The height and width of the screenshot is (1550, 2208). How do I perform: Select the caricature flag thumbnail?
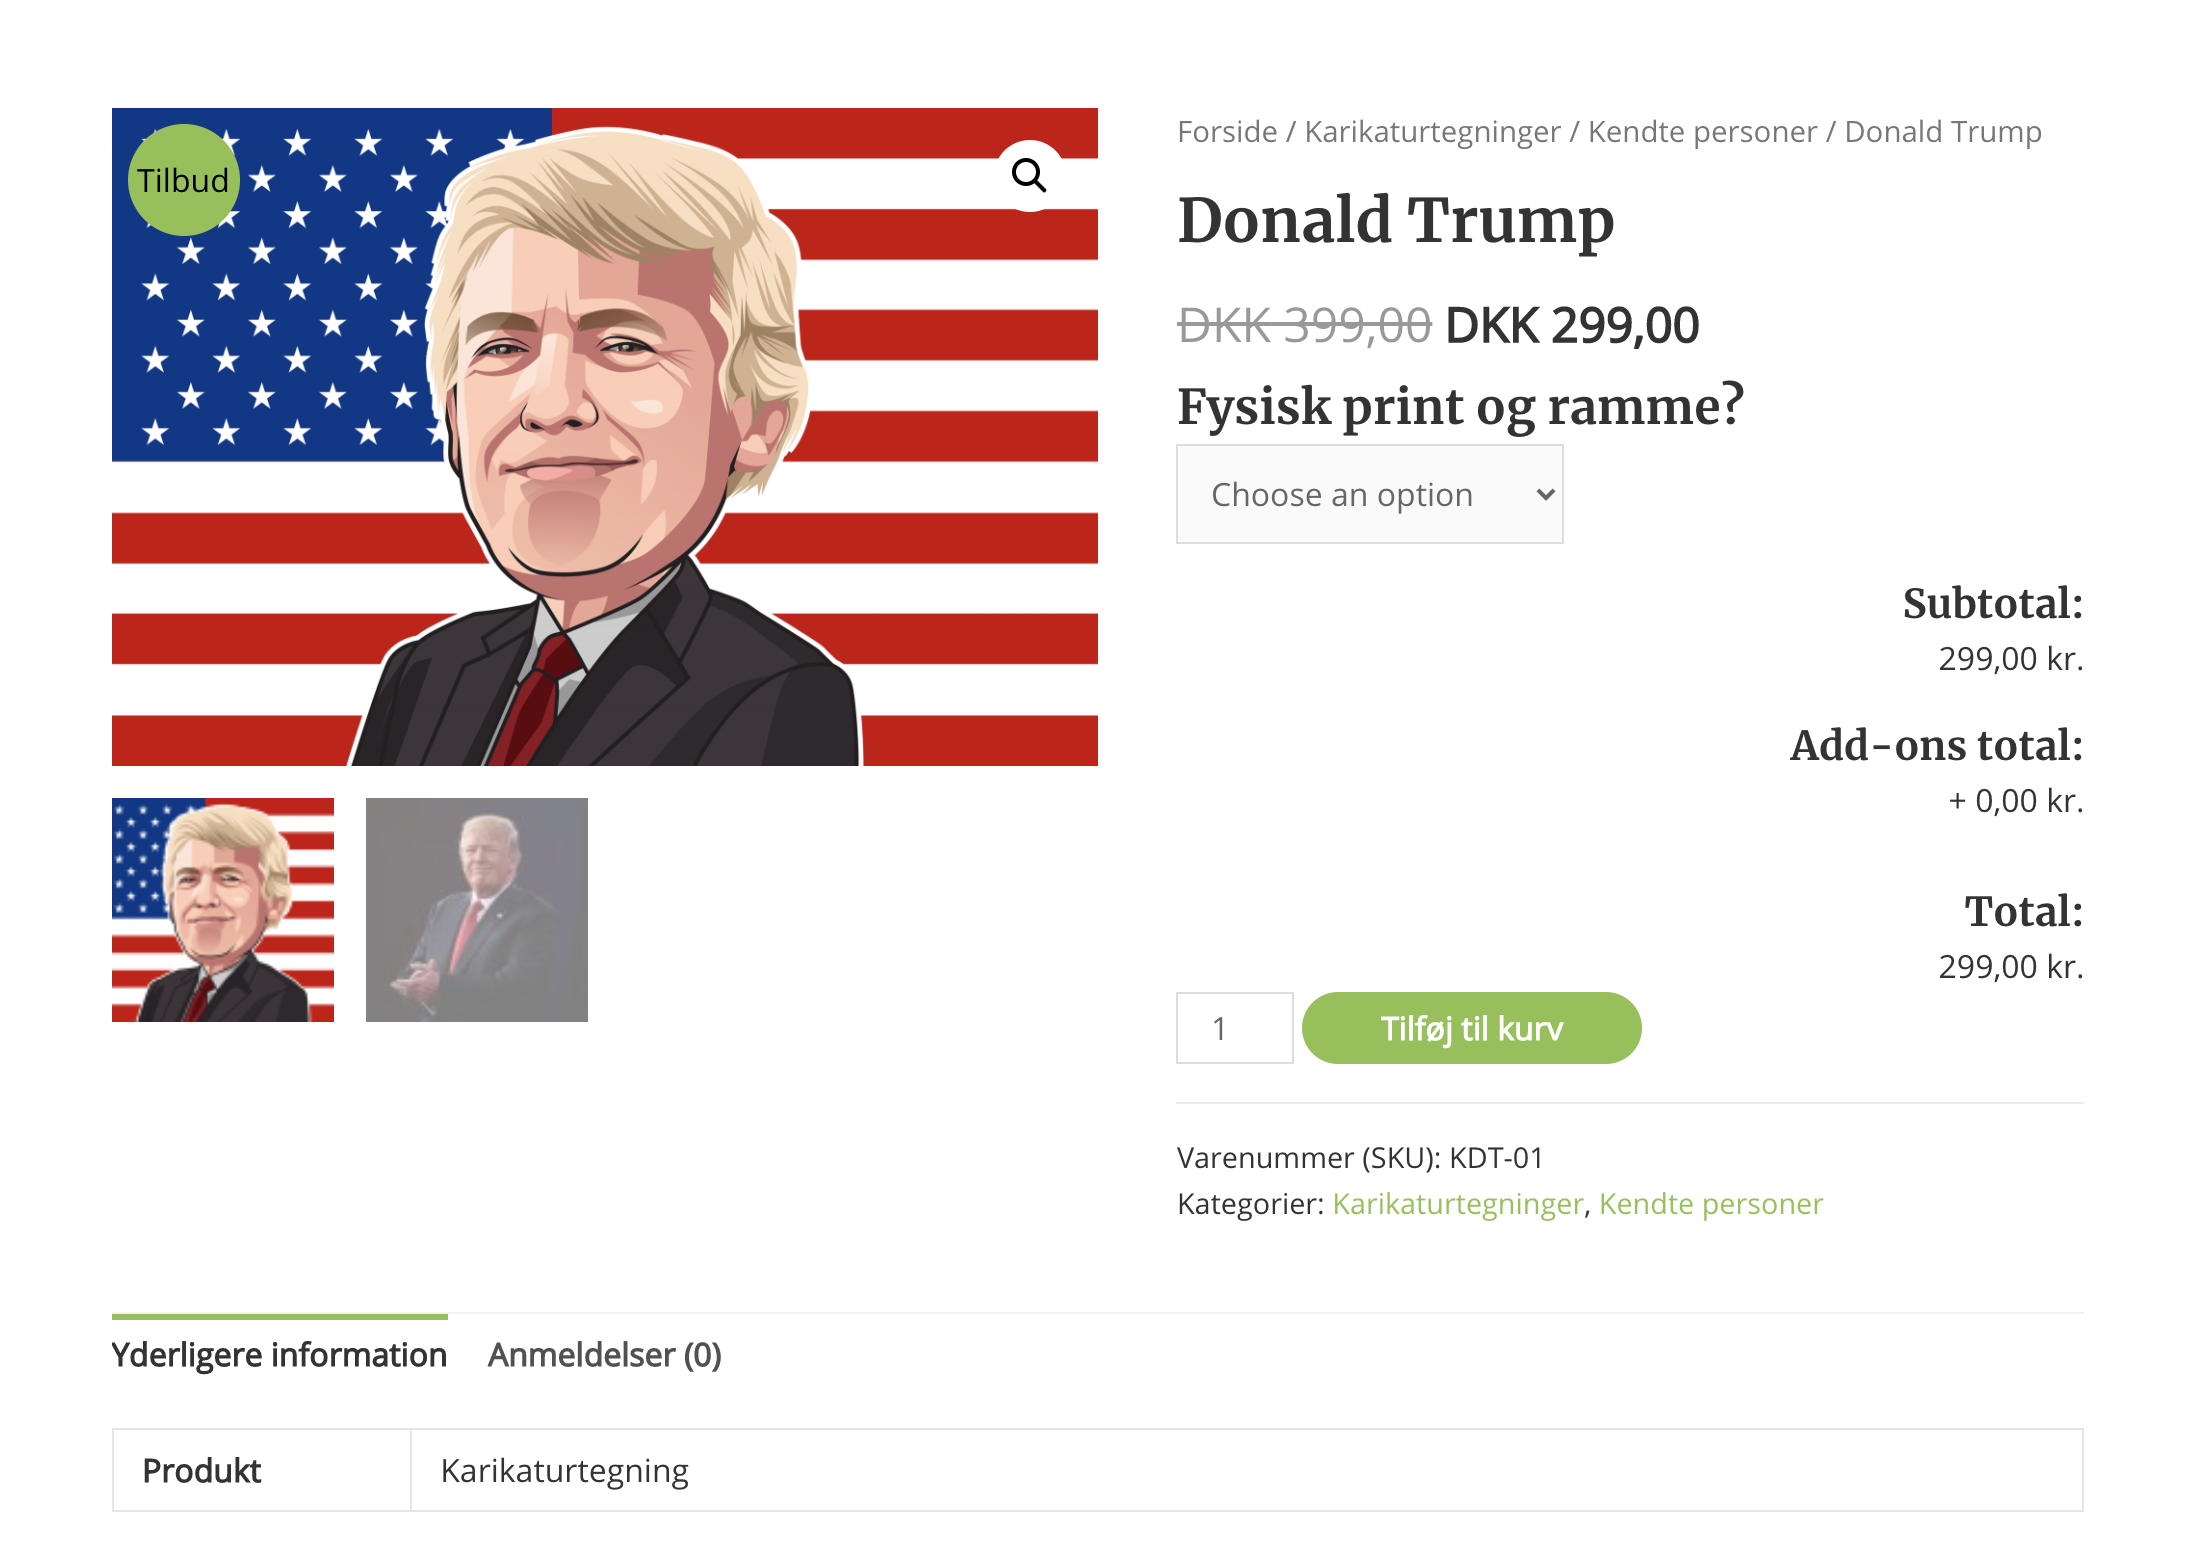click(x=223, y=910)
